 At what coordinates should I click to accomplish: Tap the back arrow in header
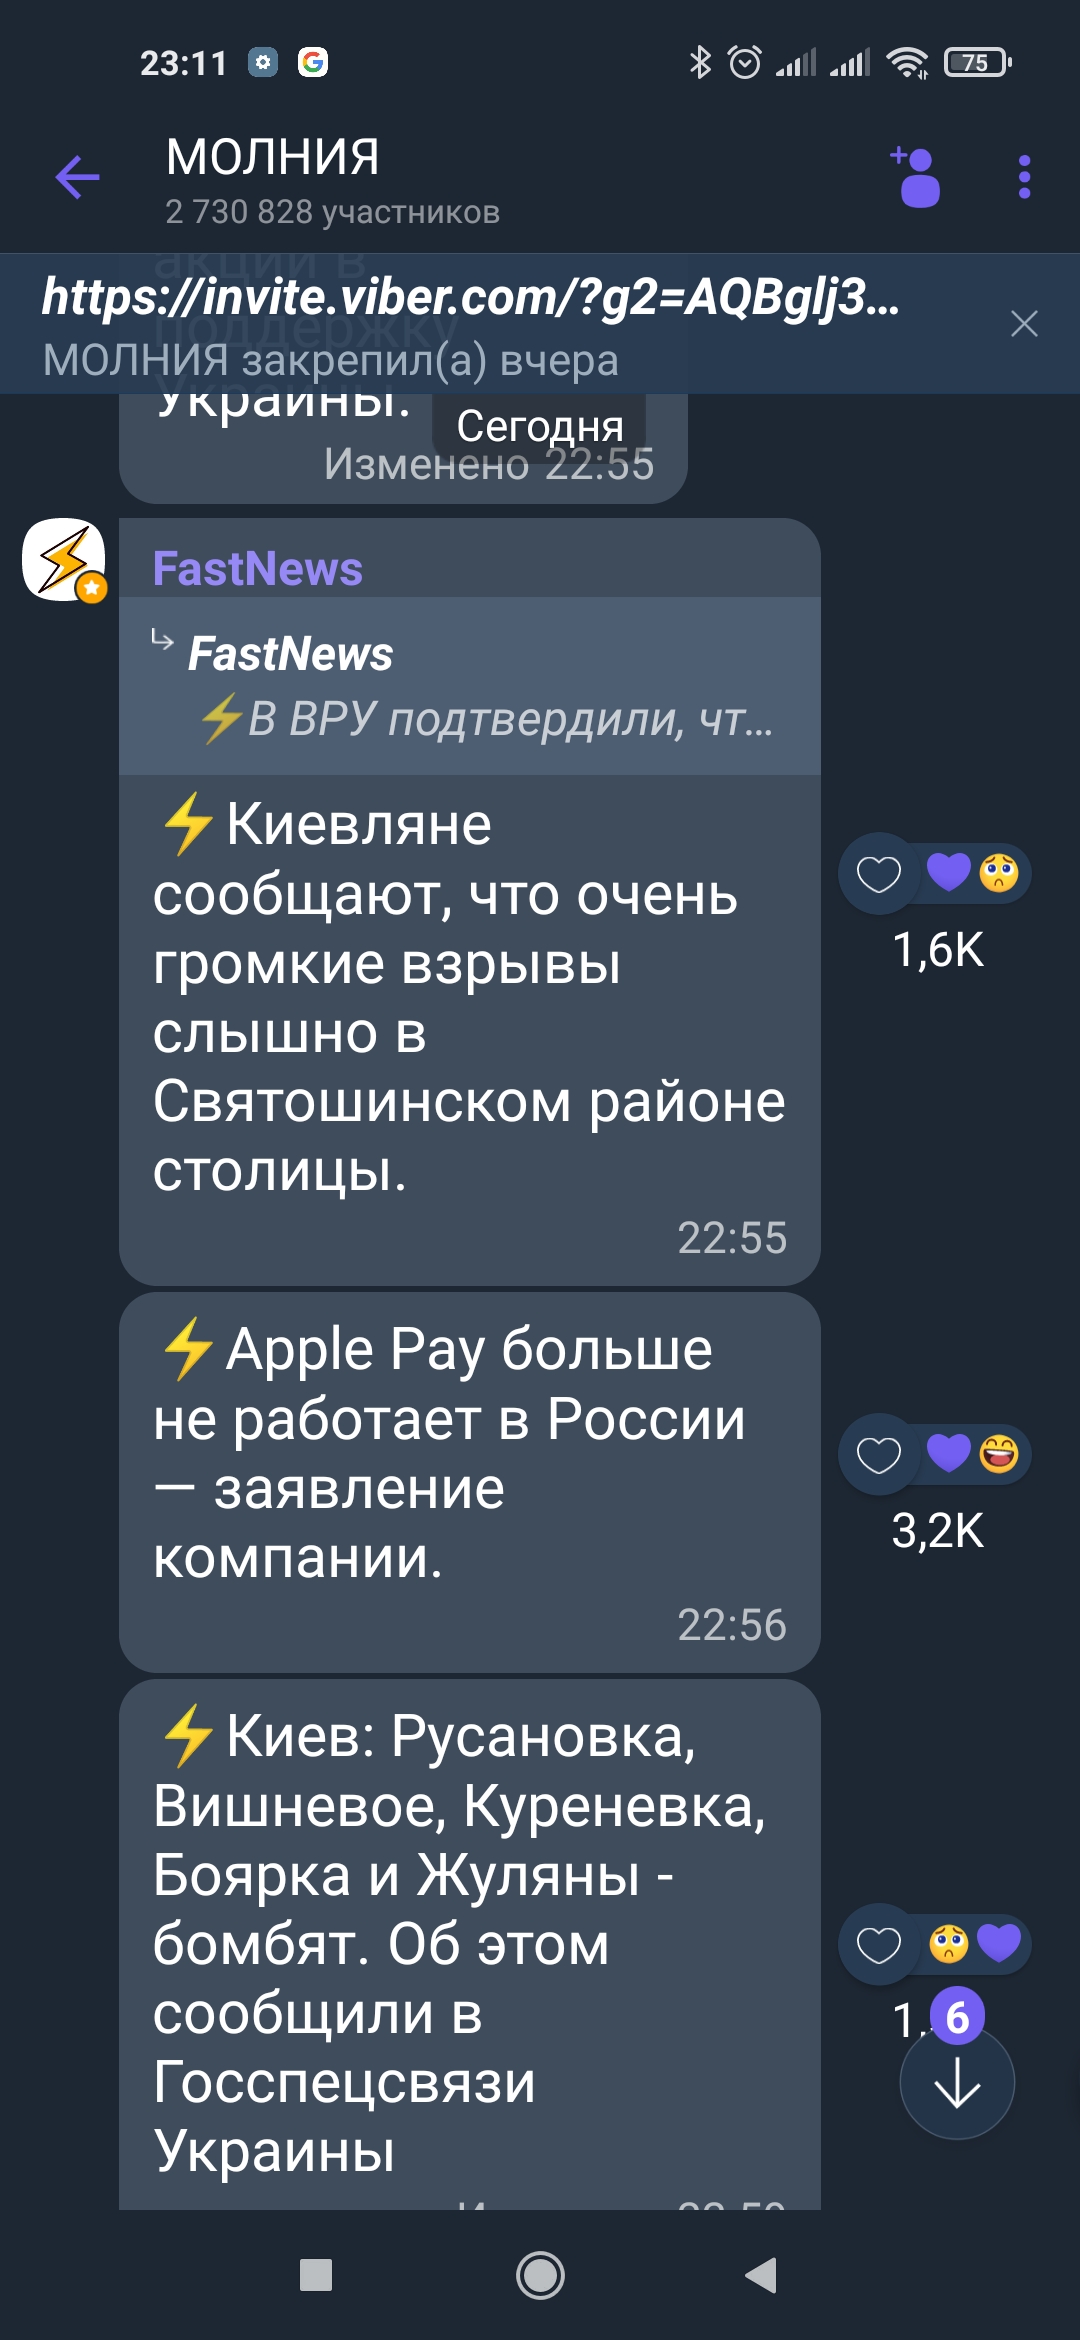coord(77,178)
